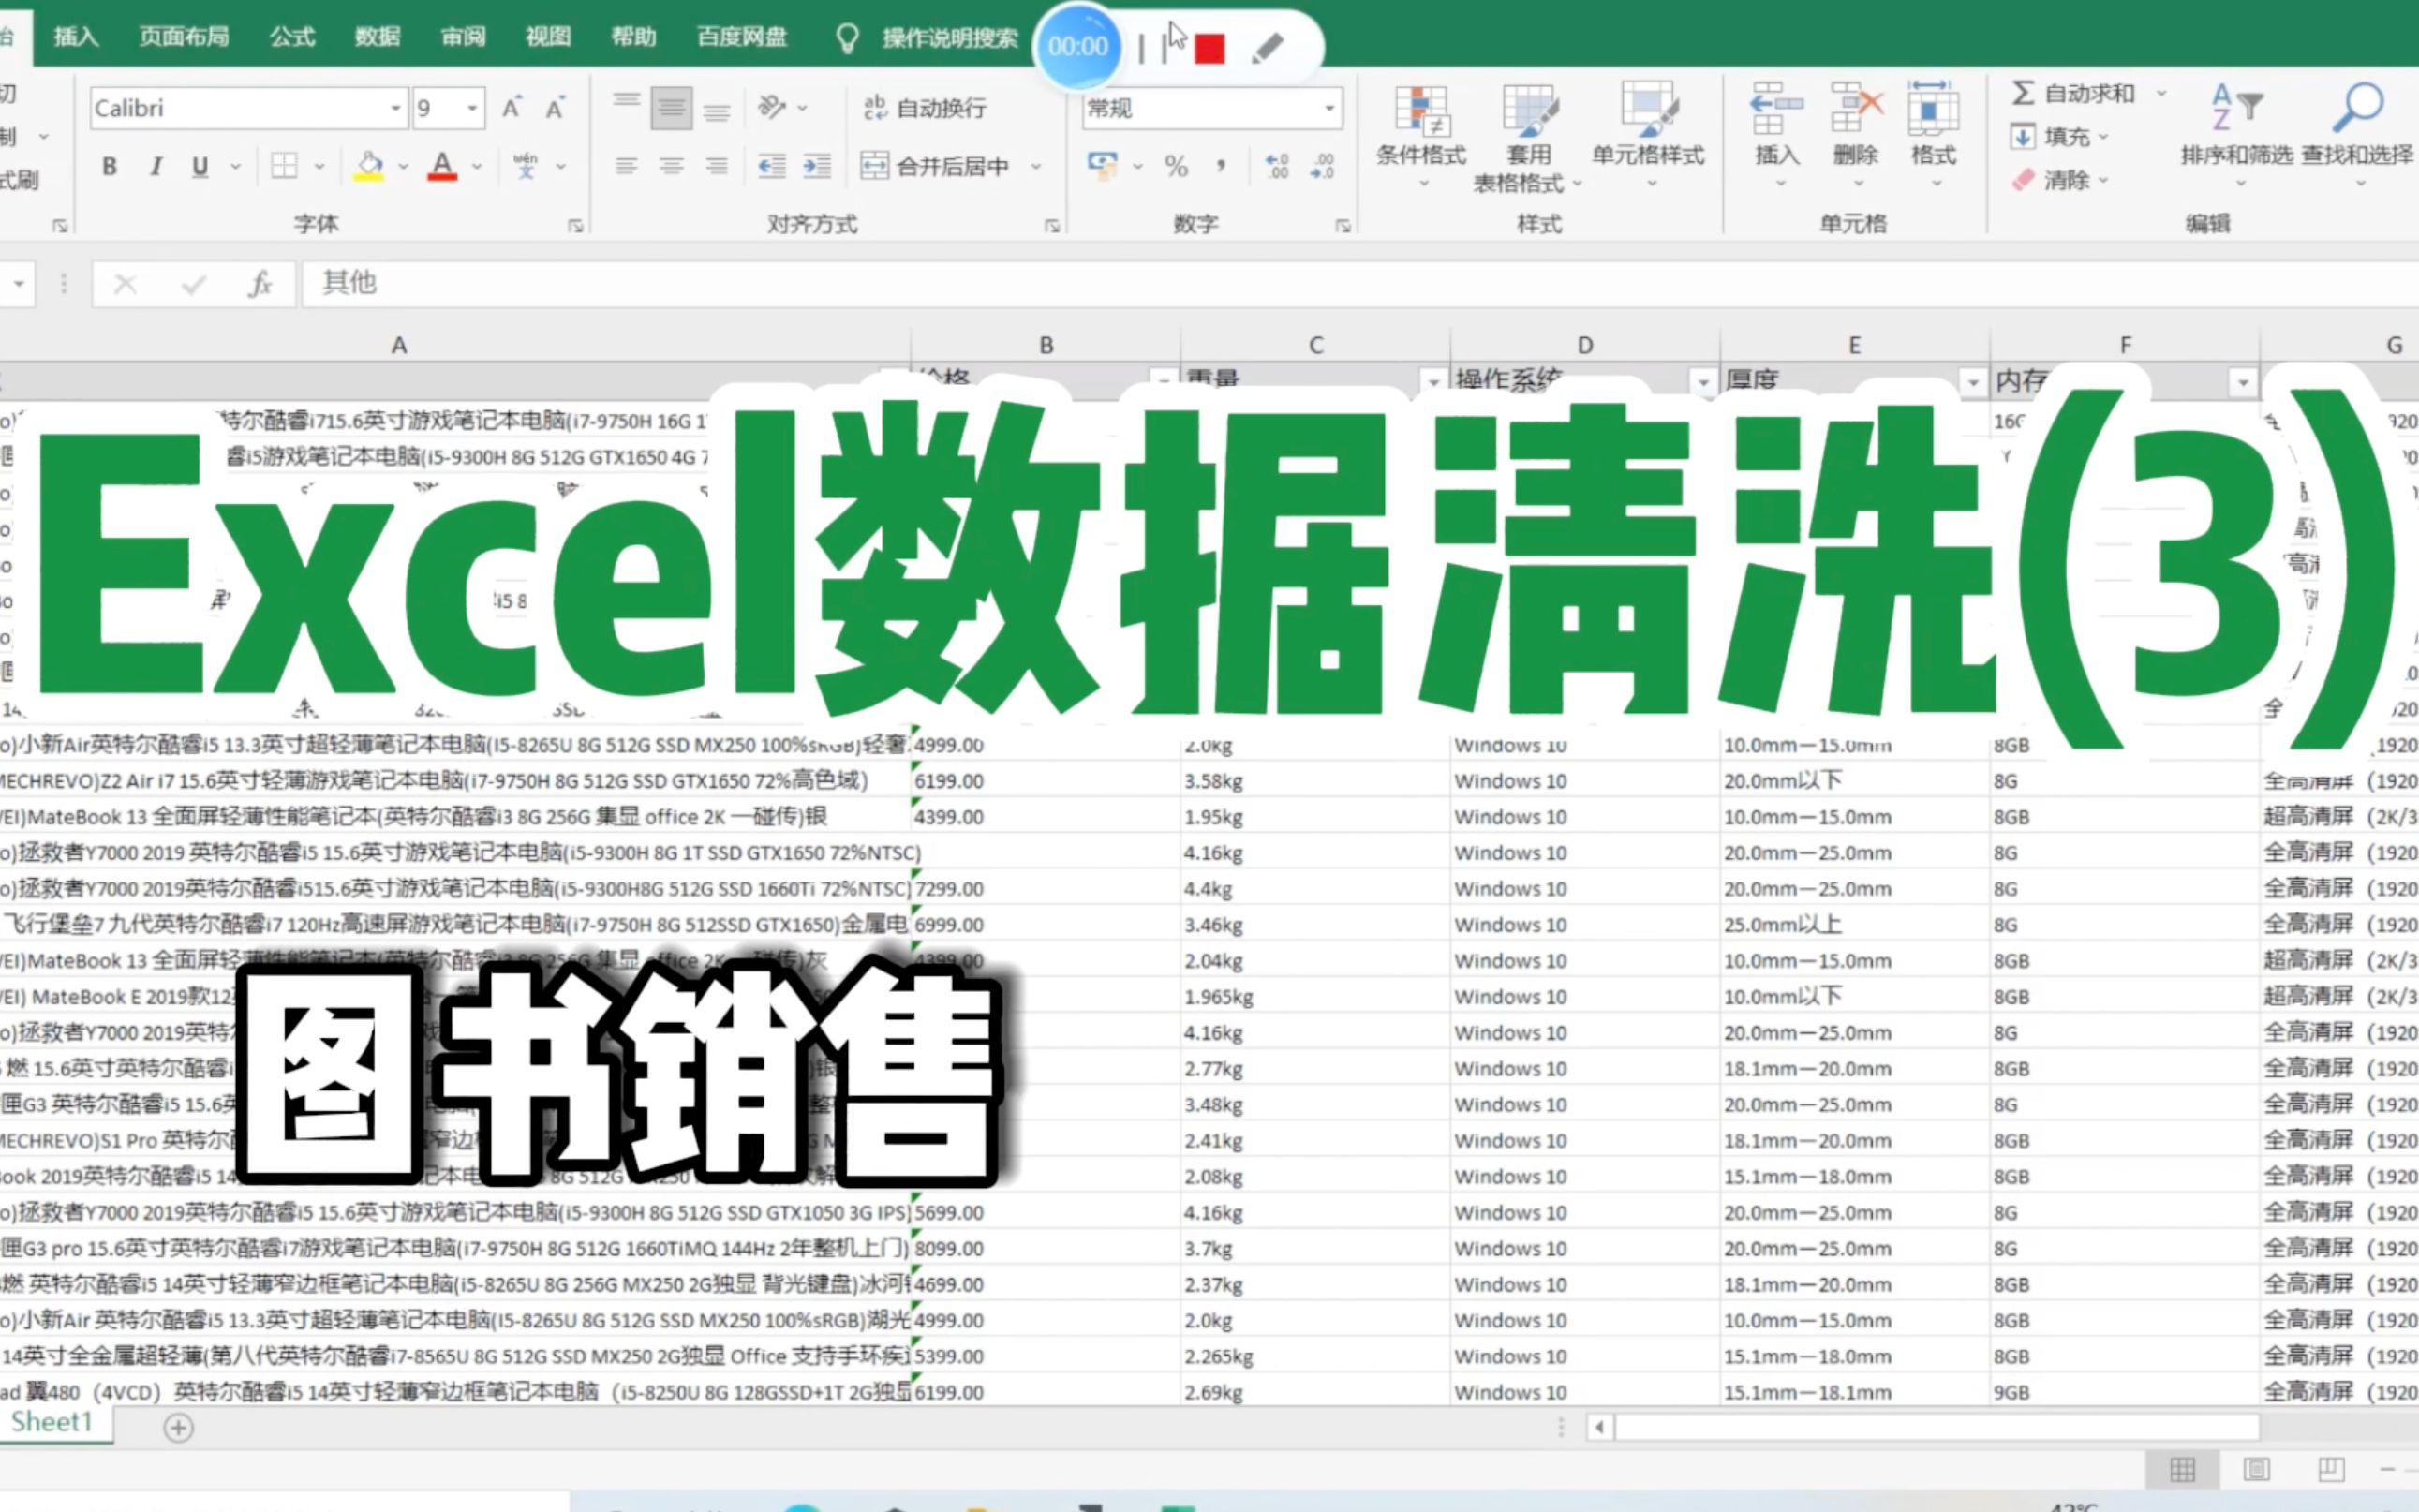Screen dimensions: 2419x1512
Task: Click percent style icon
Action: pyautogui.click(x=1176, y=166)
